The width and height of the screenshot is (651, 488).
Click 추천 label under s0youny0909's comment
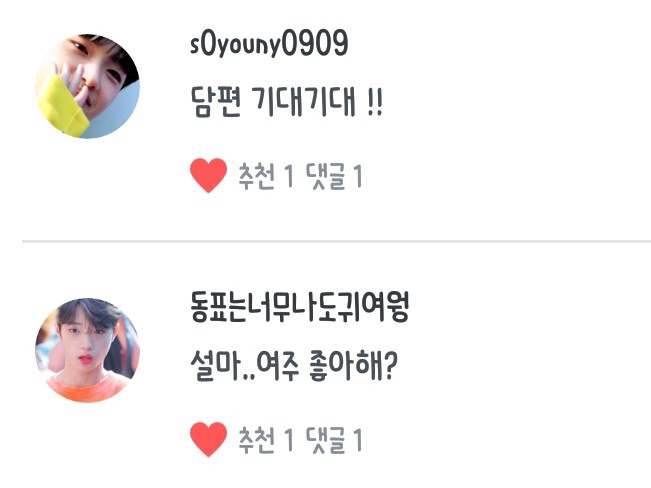(x=257, y=176)
